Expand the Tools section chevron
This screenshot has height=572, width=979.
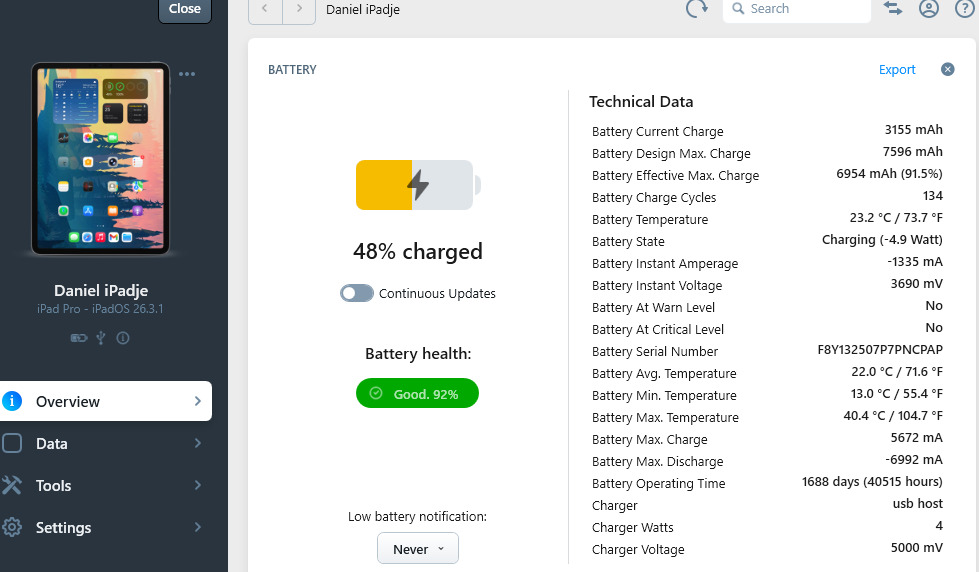click(x=198, y=485)
